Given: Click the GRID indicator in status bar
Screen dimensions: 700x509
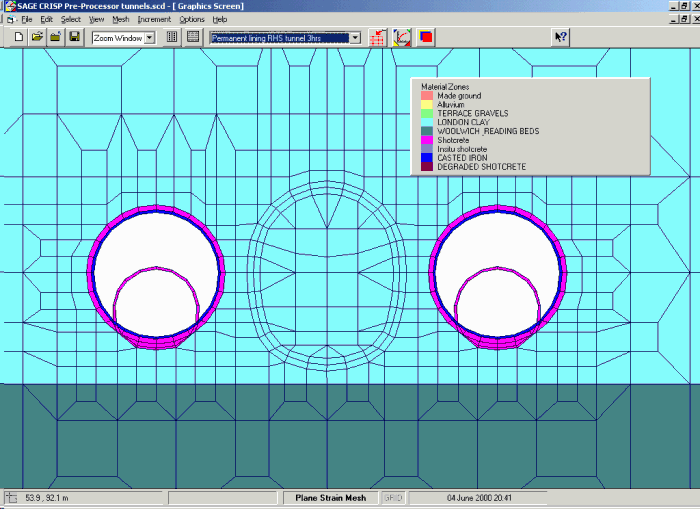Looking at the screenshot, I should tap(393, 498).
